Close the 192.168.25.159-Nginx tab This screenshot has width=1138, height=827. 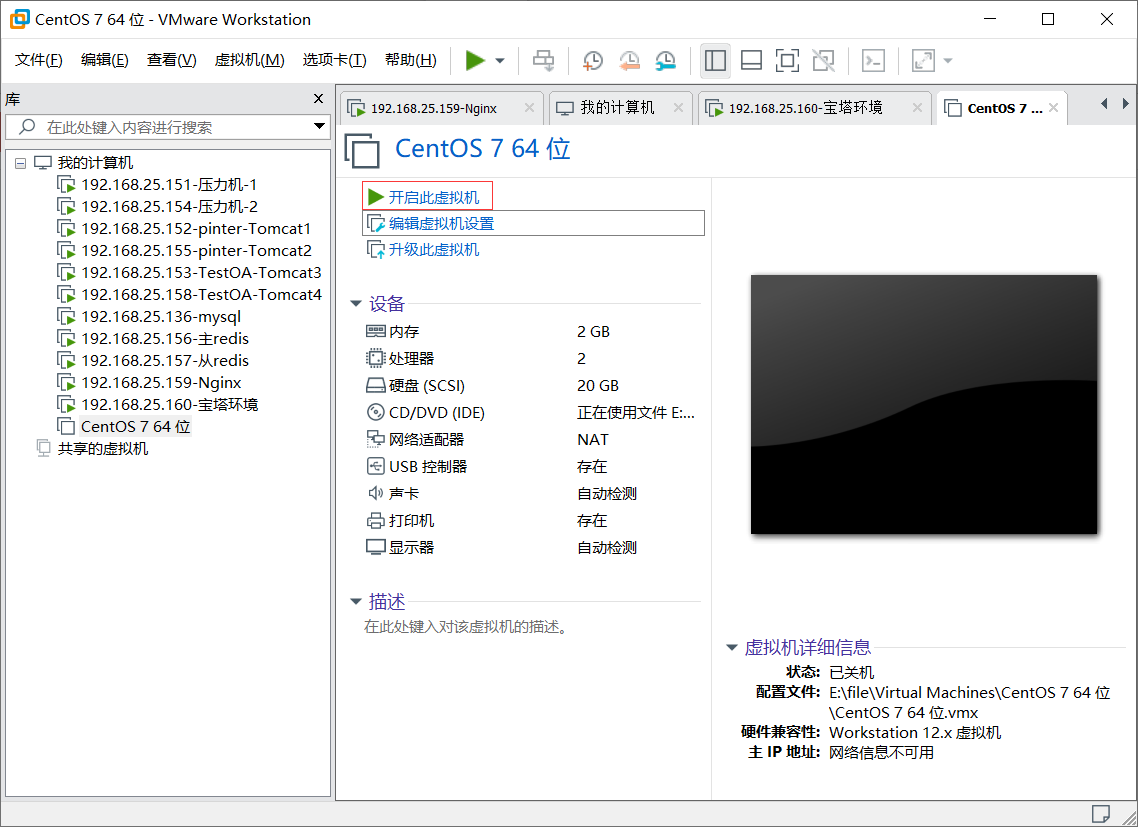pos(529,107)
